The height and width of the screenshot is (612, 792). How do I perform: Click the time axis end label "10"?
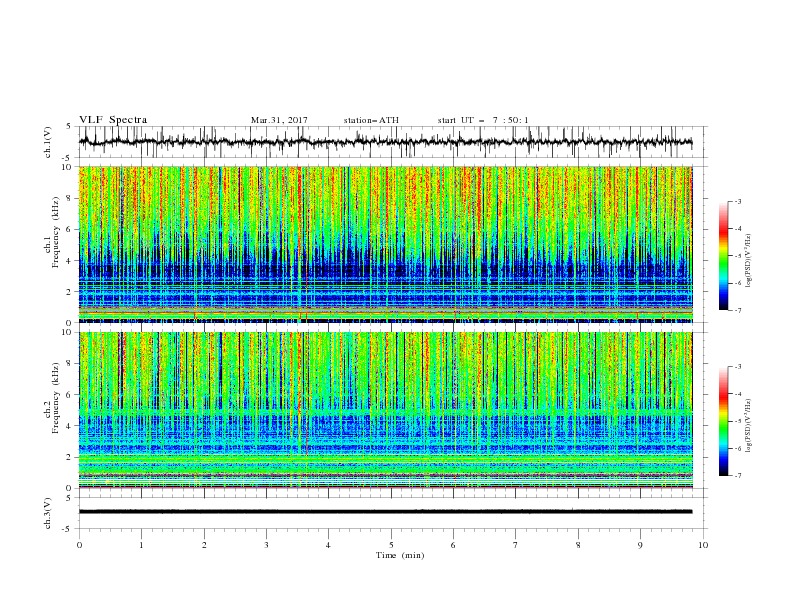703,545
